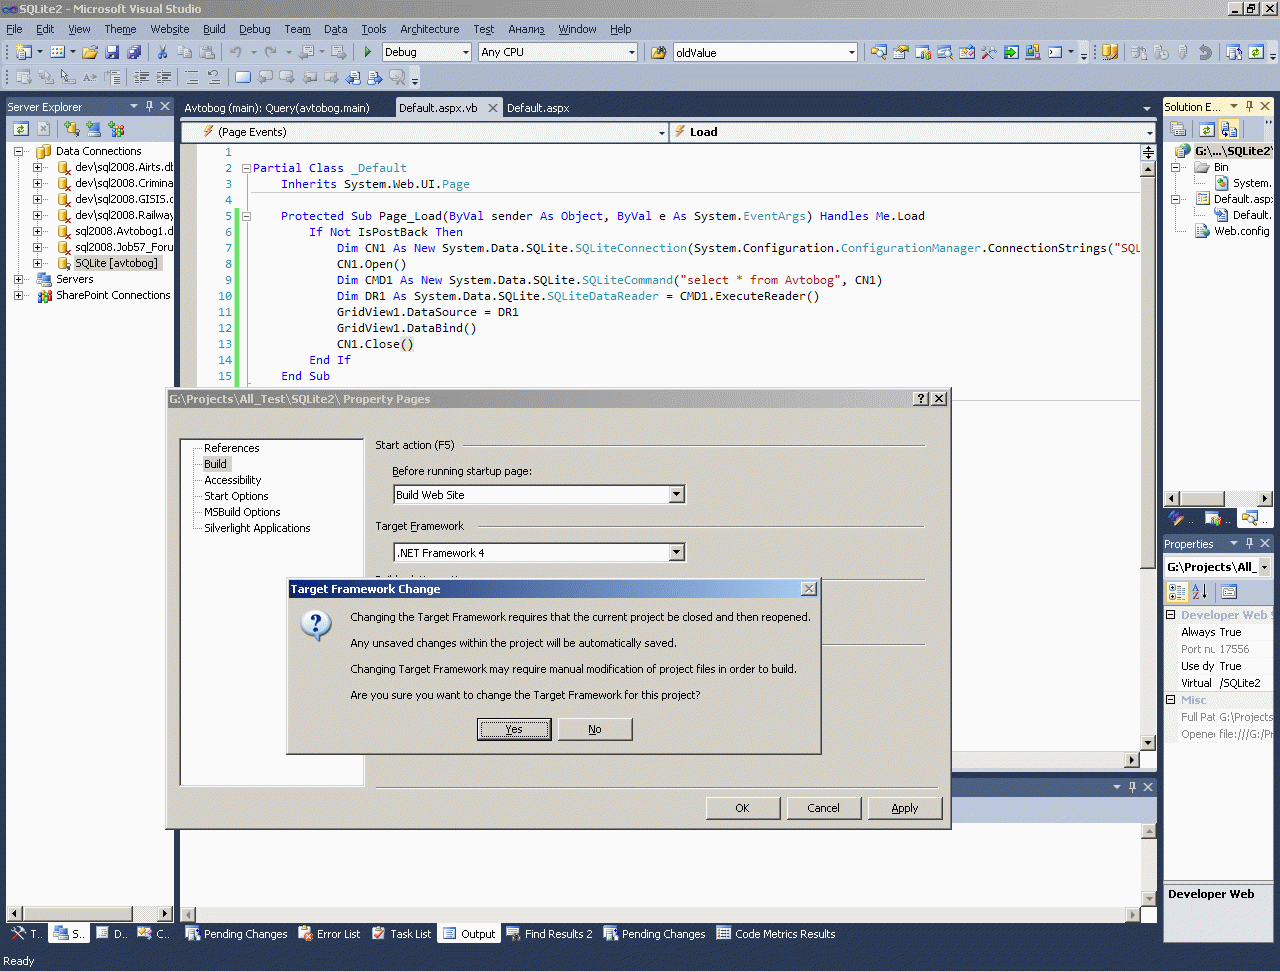Click the Cut scissors icon

pos(162,52)
